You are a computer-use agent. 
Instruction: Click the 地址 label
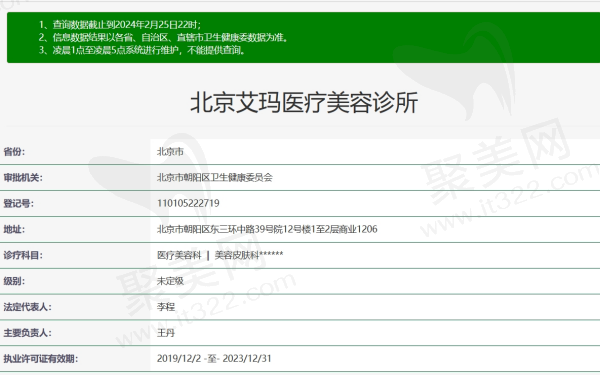coord(14,230)
